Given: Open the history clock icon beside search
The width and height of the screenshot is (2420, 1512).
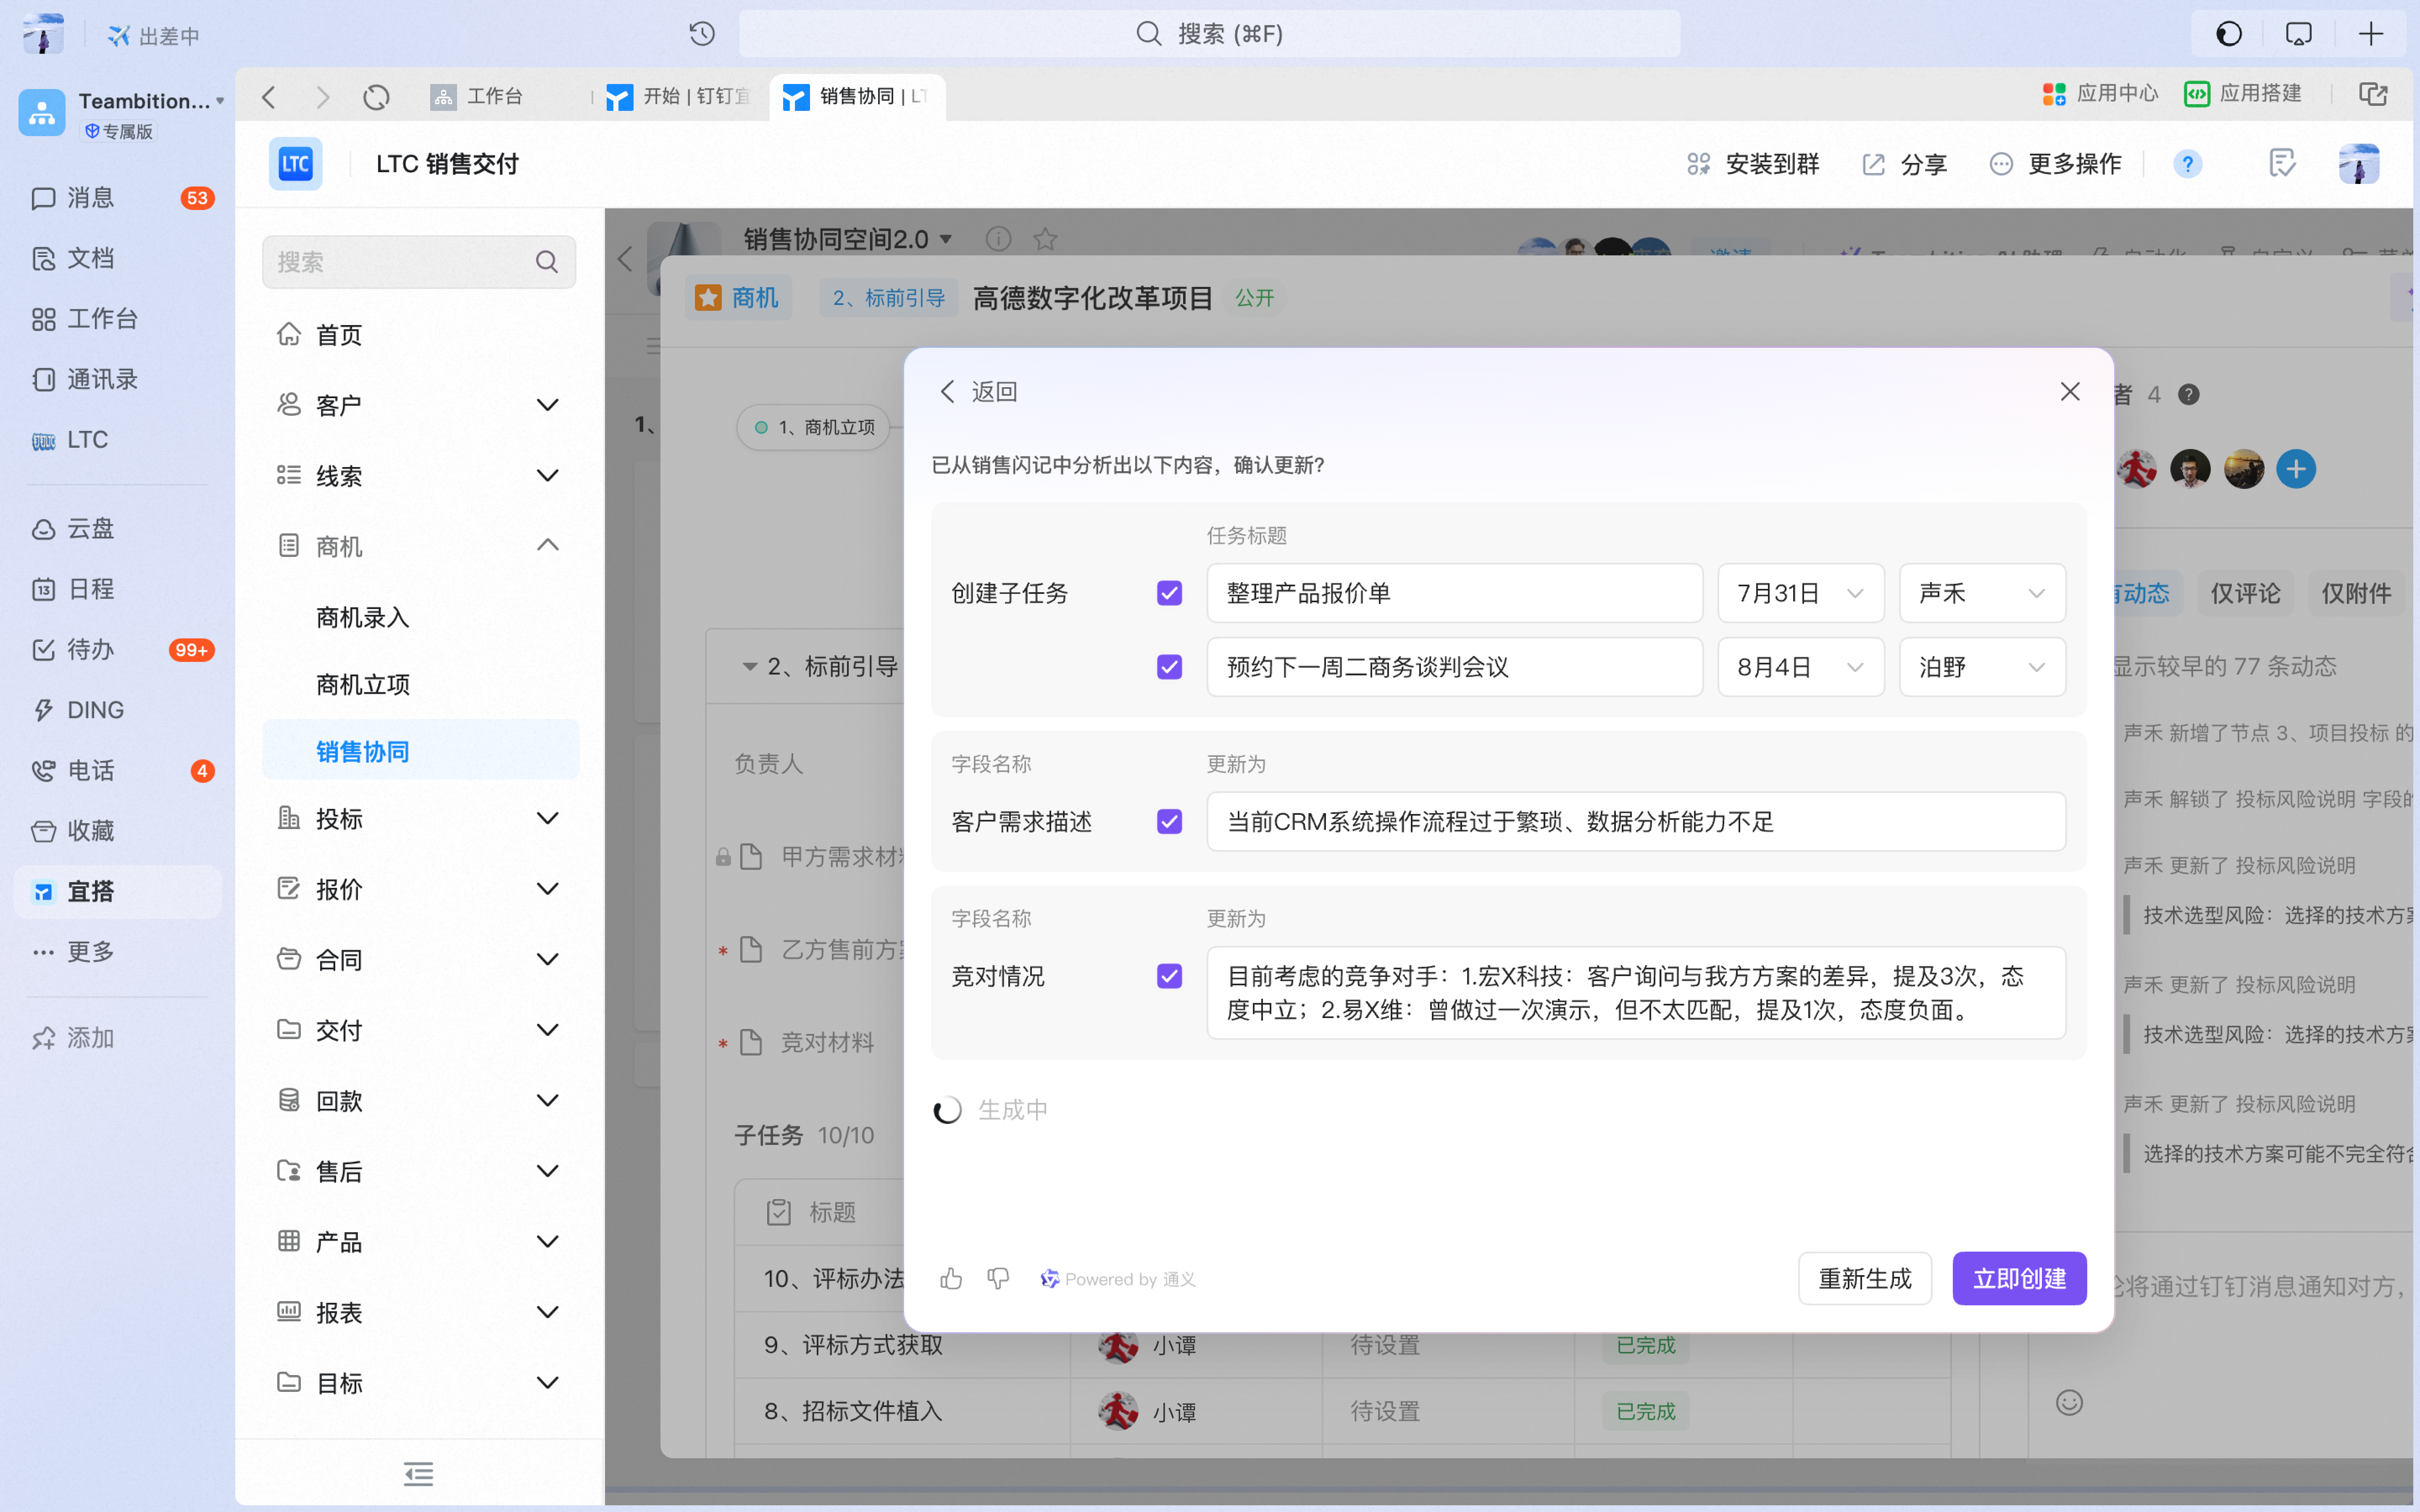Looking at the screenshot, I should pyautogui.click(x=702, y=34).
